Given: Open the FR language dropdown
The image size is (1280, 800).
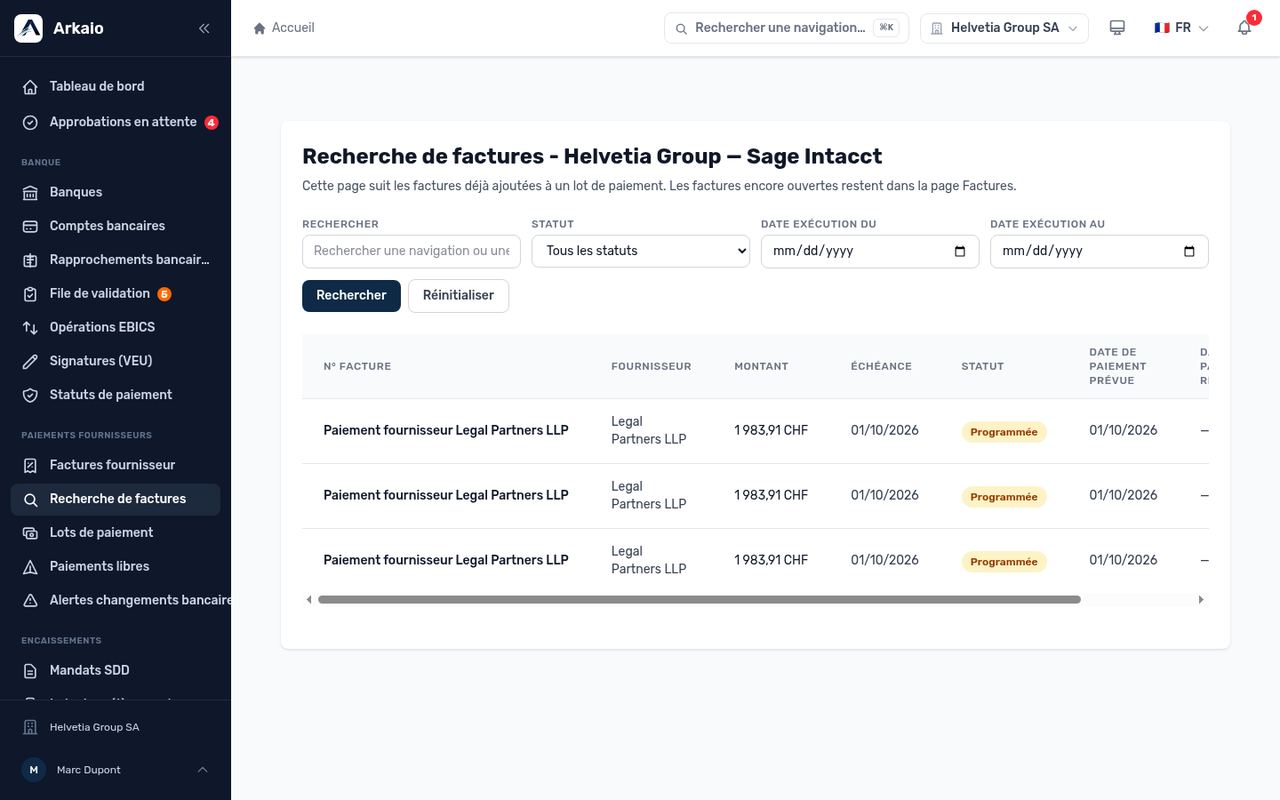Looking at the screenshot, I should point(1181,28).
